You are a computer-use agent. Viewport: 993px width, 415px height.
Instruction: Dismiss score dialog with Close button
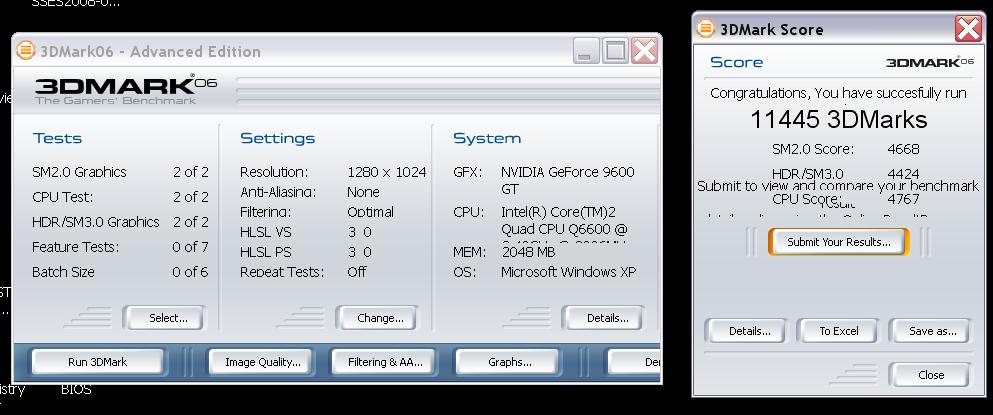click(929, 375)
